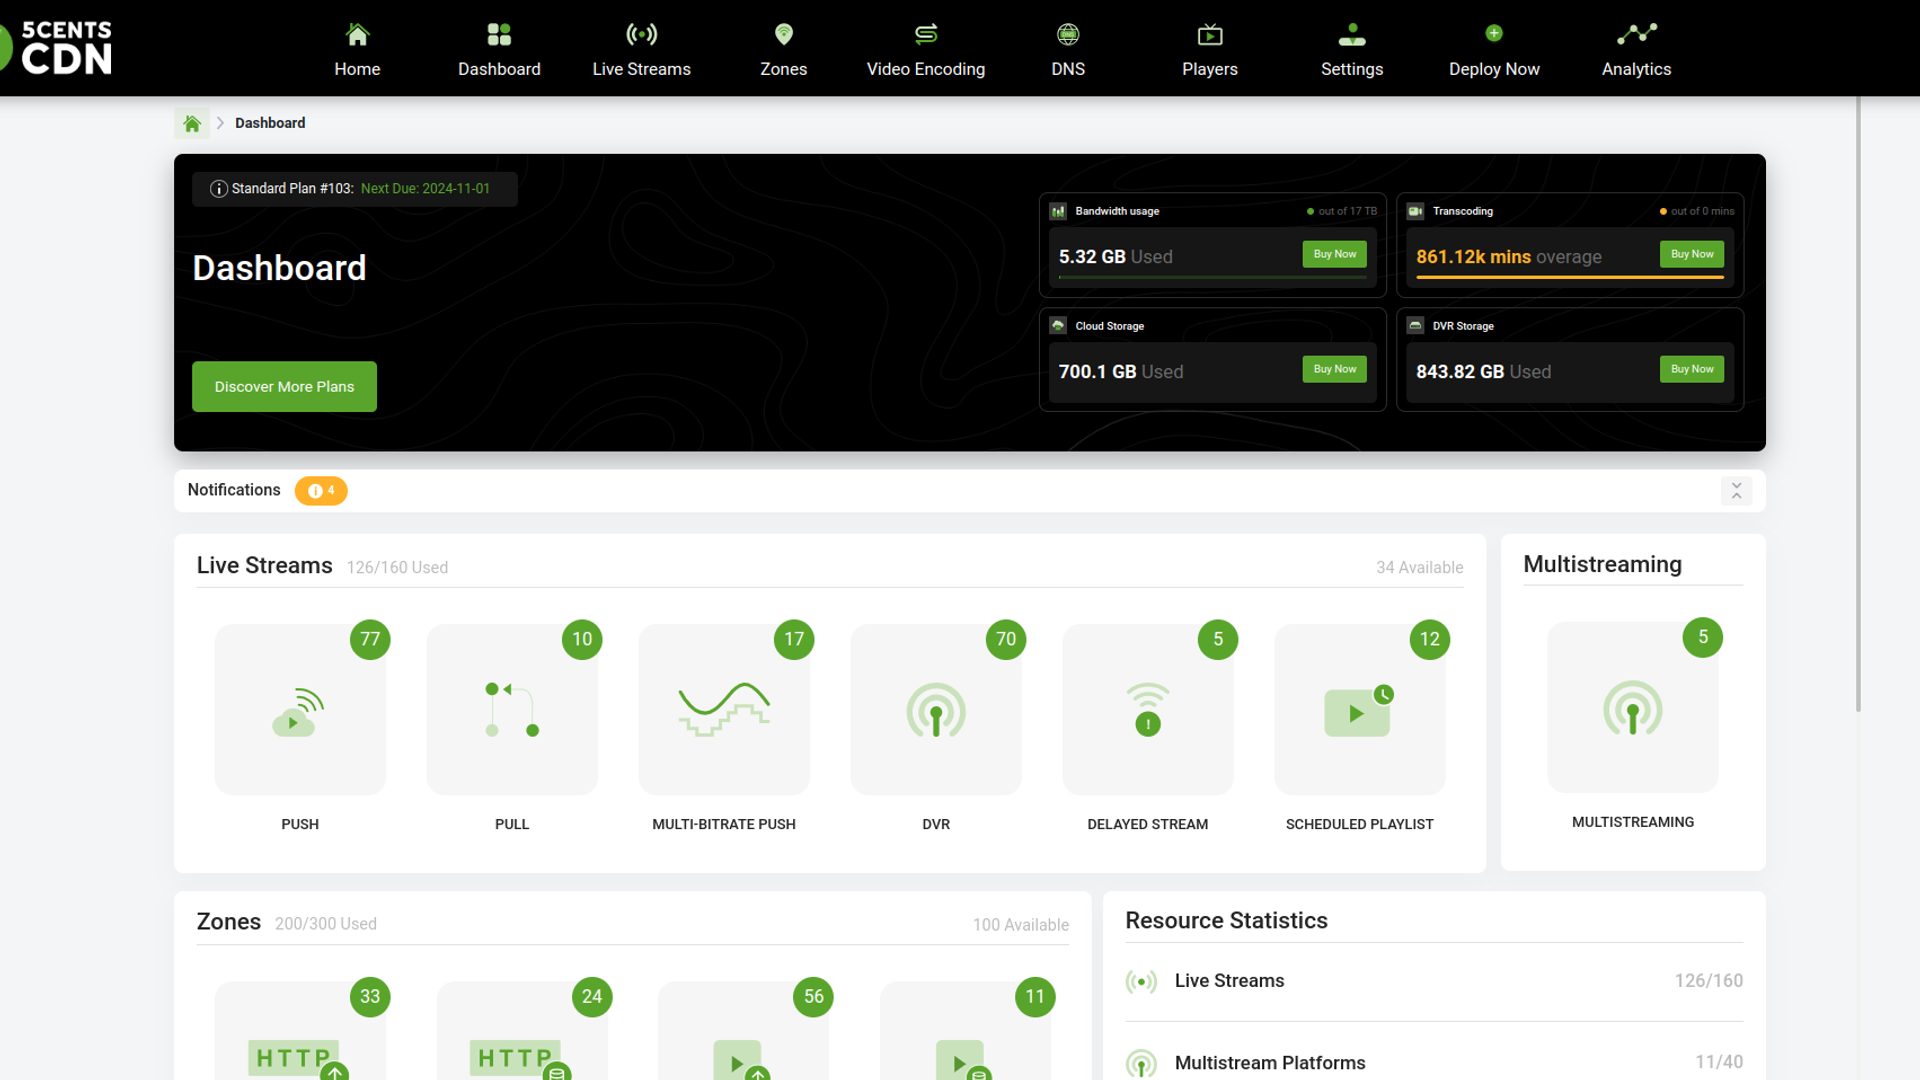Viewport: 1920px width, 1080px height.
Task: Click the '34 Available' text
Action: [x=1419, y=568]
